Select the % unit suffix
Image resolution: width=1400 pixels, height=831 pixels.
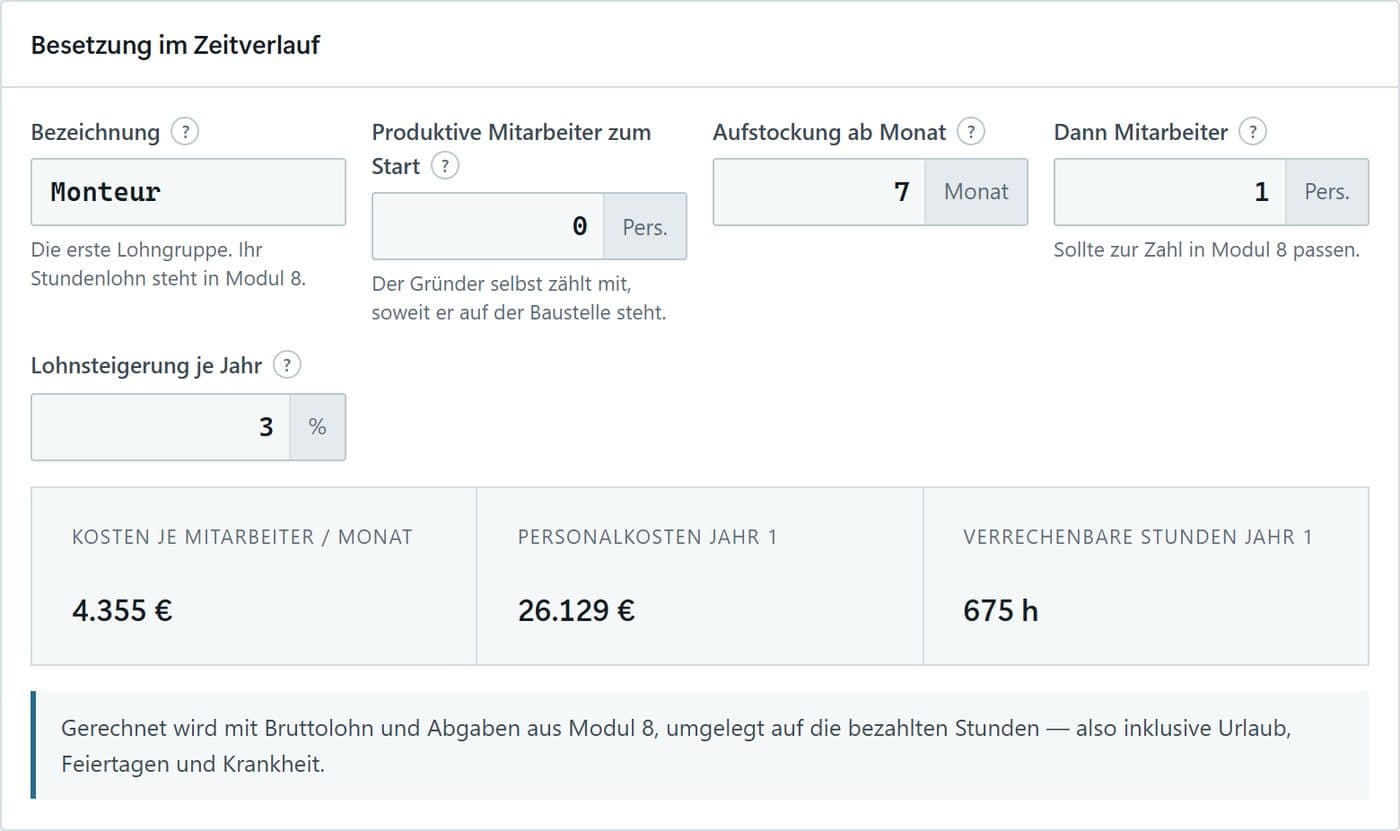(x=318, y=427)
